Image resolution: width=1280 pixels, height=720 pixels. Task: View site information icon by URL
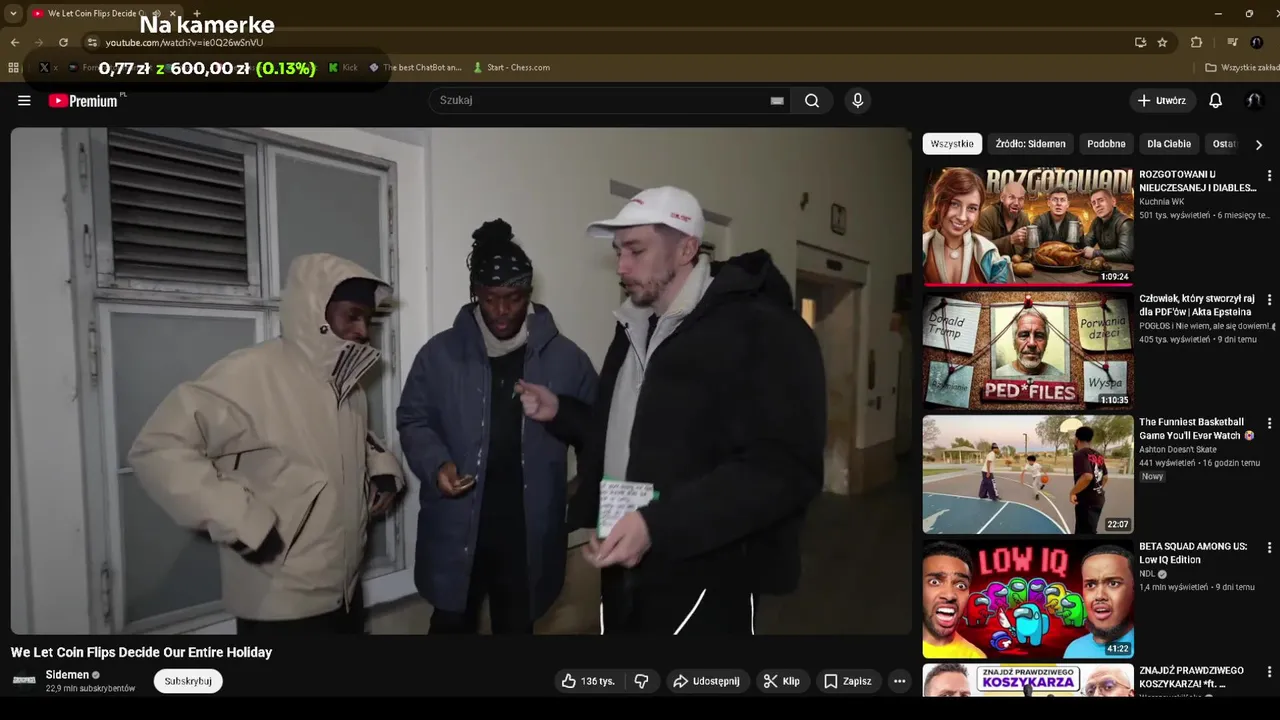click(92, 42)
